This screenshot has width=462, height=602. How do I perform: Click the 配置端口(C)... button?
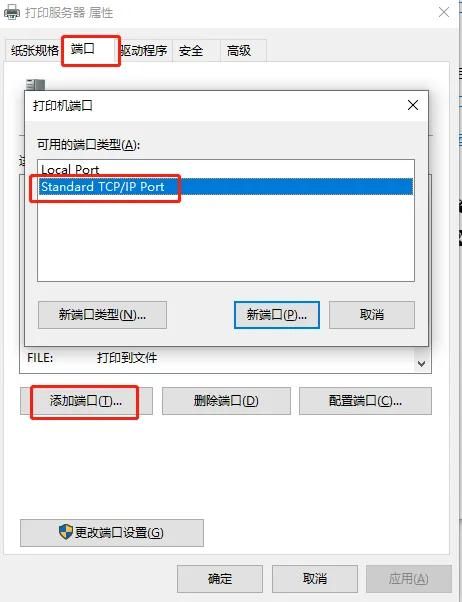pos(365,401)
